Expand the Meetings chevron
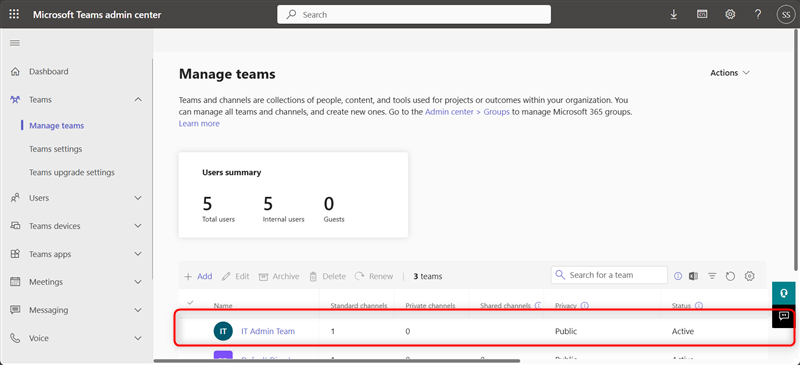This screenshot has height=365, width=800. [138, 282]
